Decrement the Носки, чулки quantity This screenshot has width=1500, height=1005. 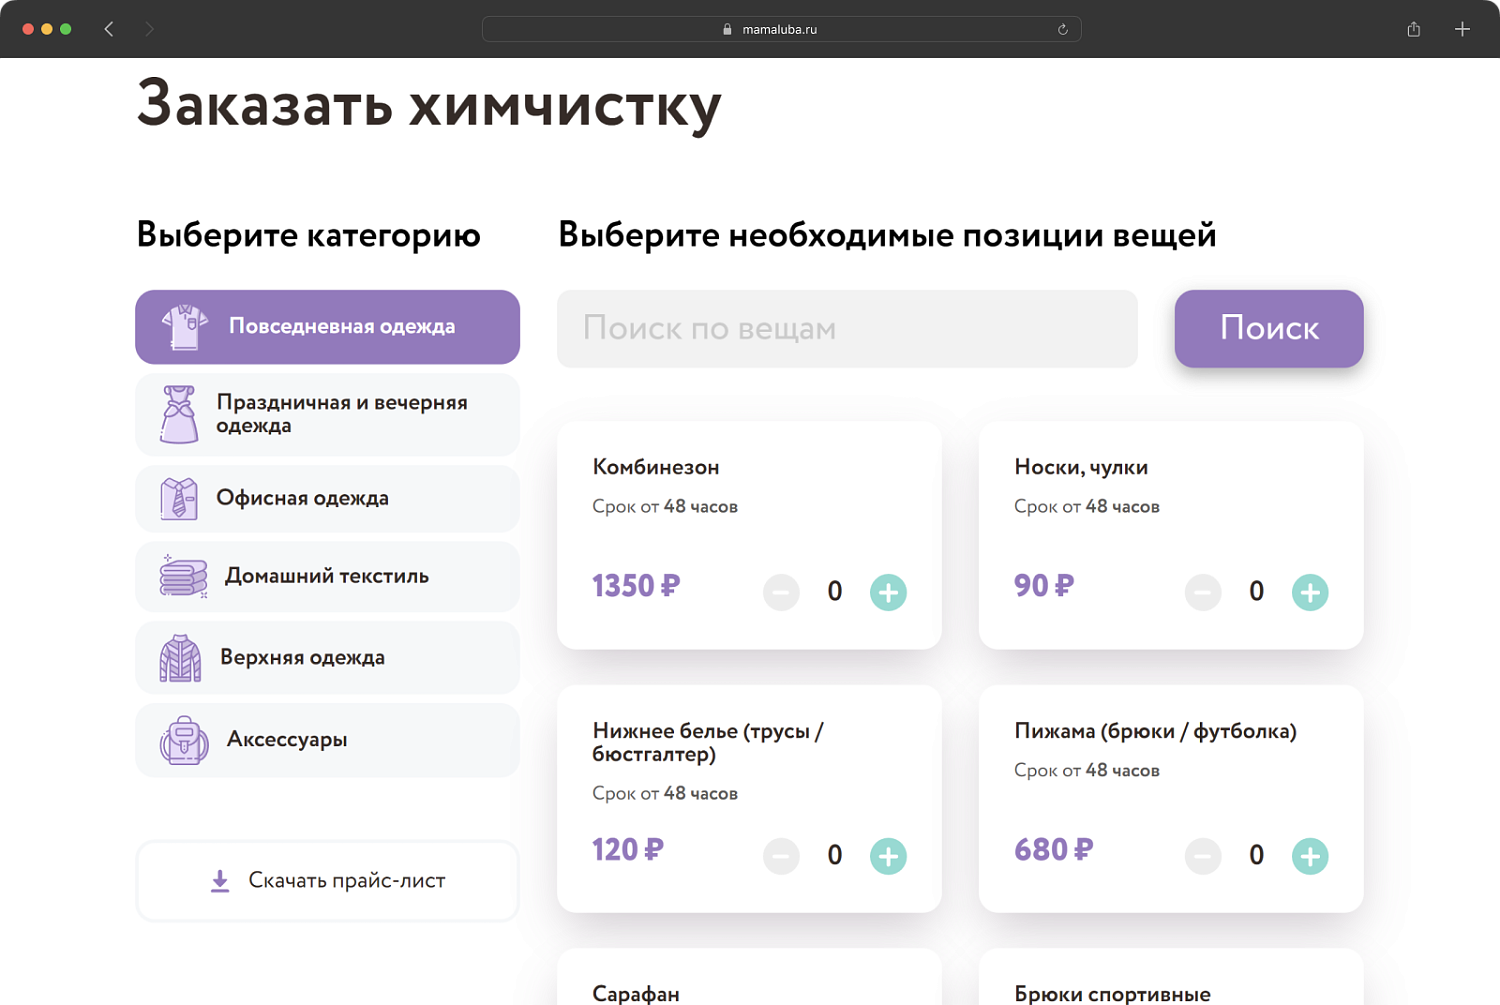[x=1203, y=592]
